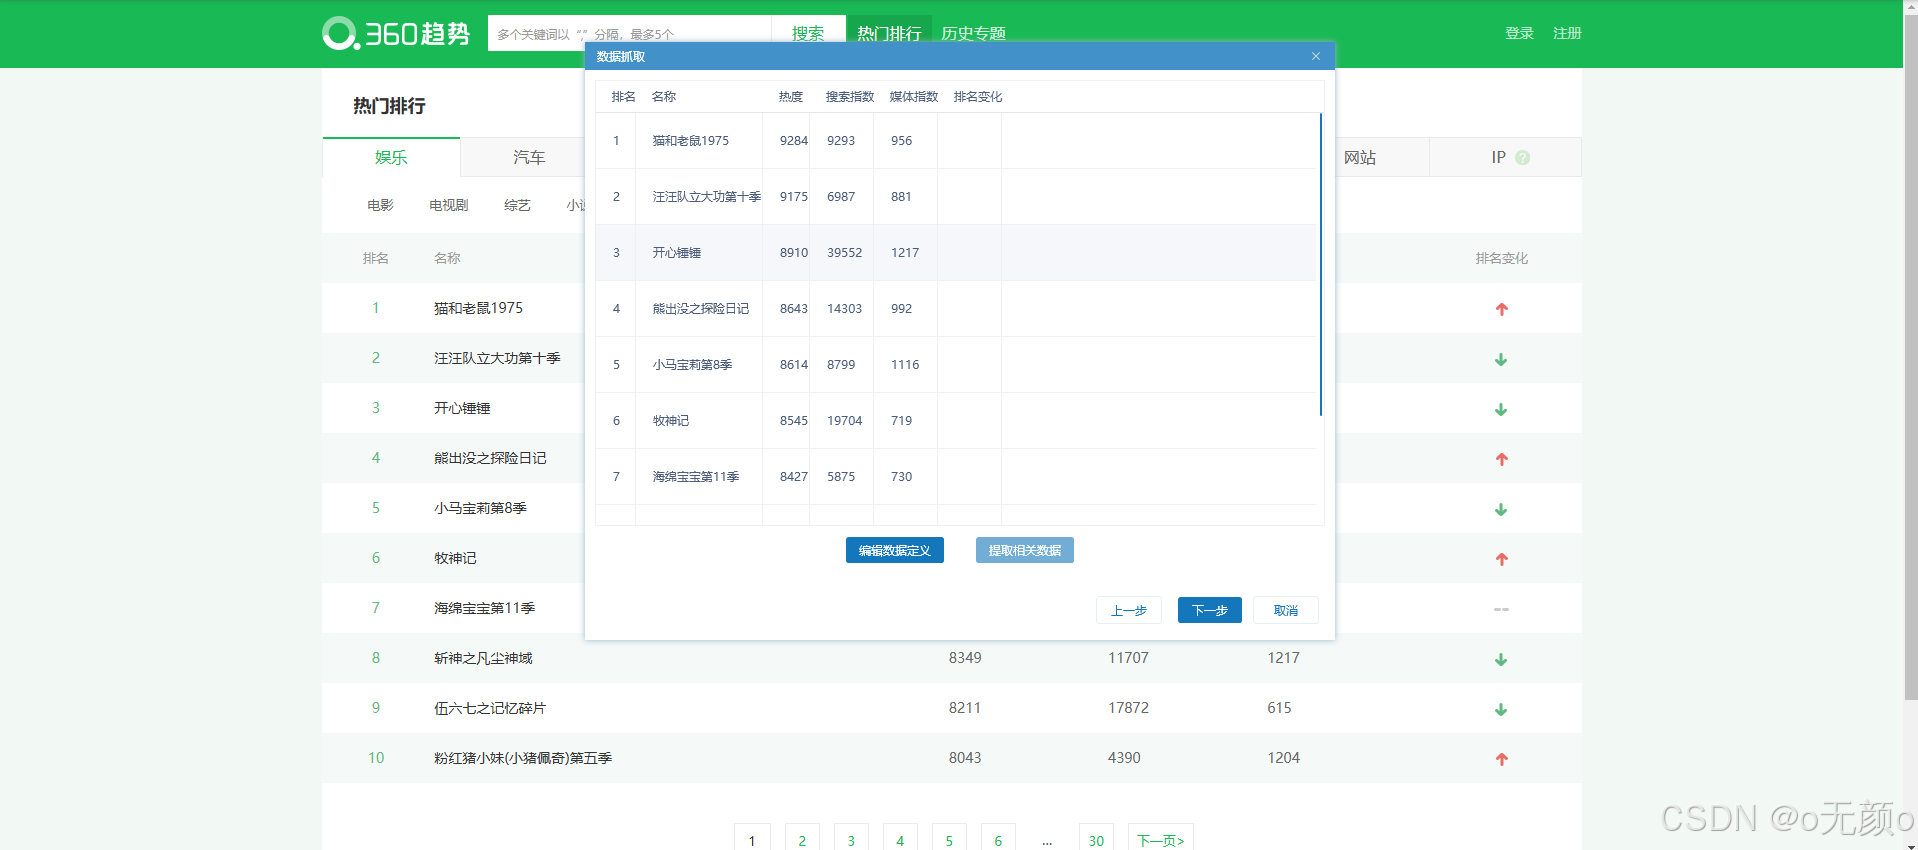Image resolution: width=1918 pixels, height=850 pixels.
Task: Click the 排名变化 header in background page
Action: pyautogui.click(x=1501, y=258)
